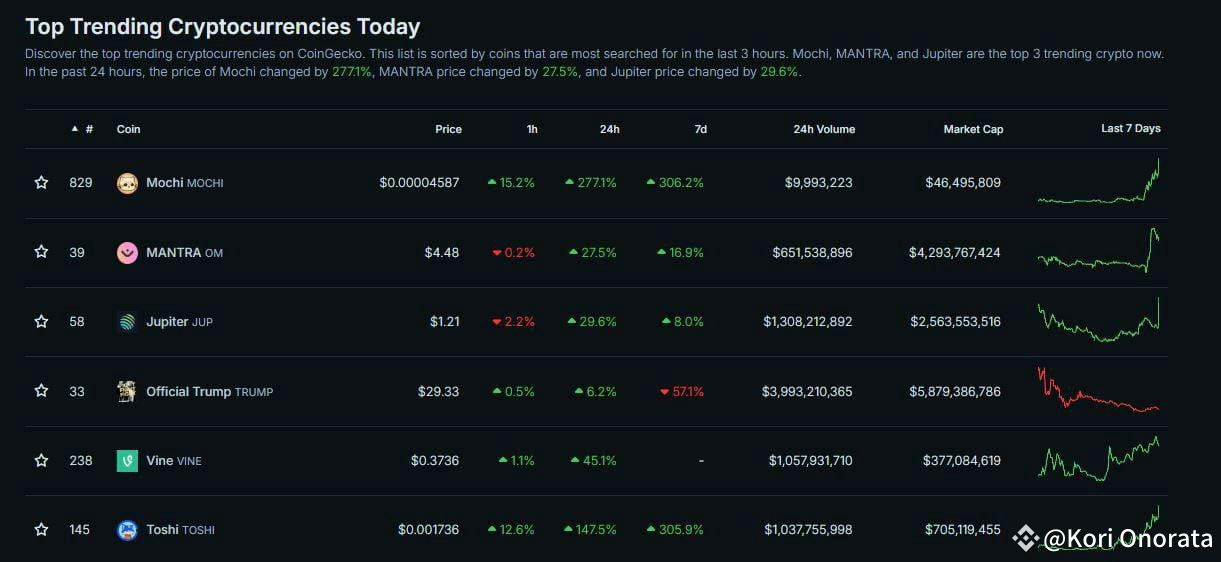The width and height of the screenshot is (1221, 562).
Task: Click the MANTRA pink coin icon
Action: point(127,253)
